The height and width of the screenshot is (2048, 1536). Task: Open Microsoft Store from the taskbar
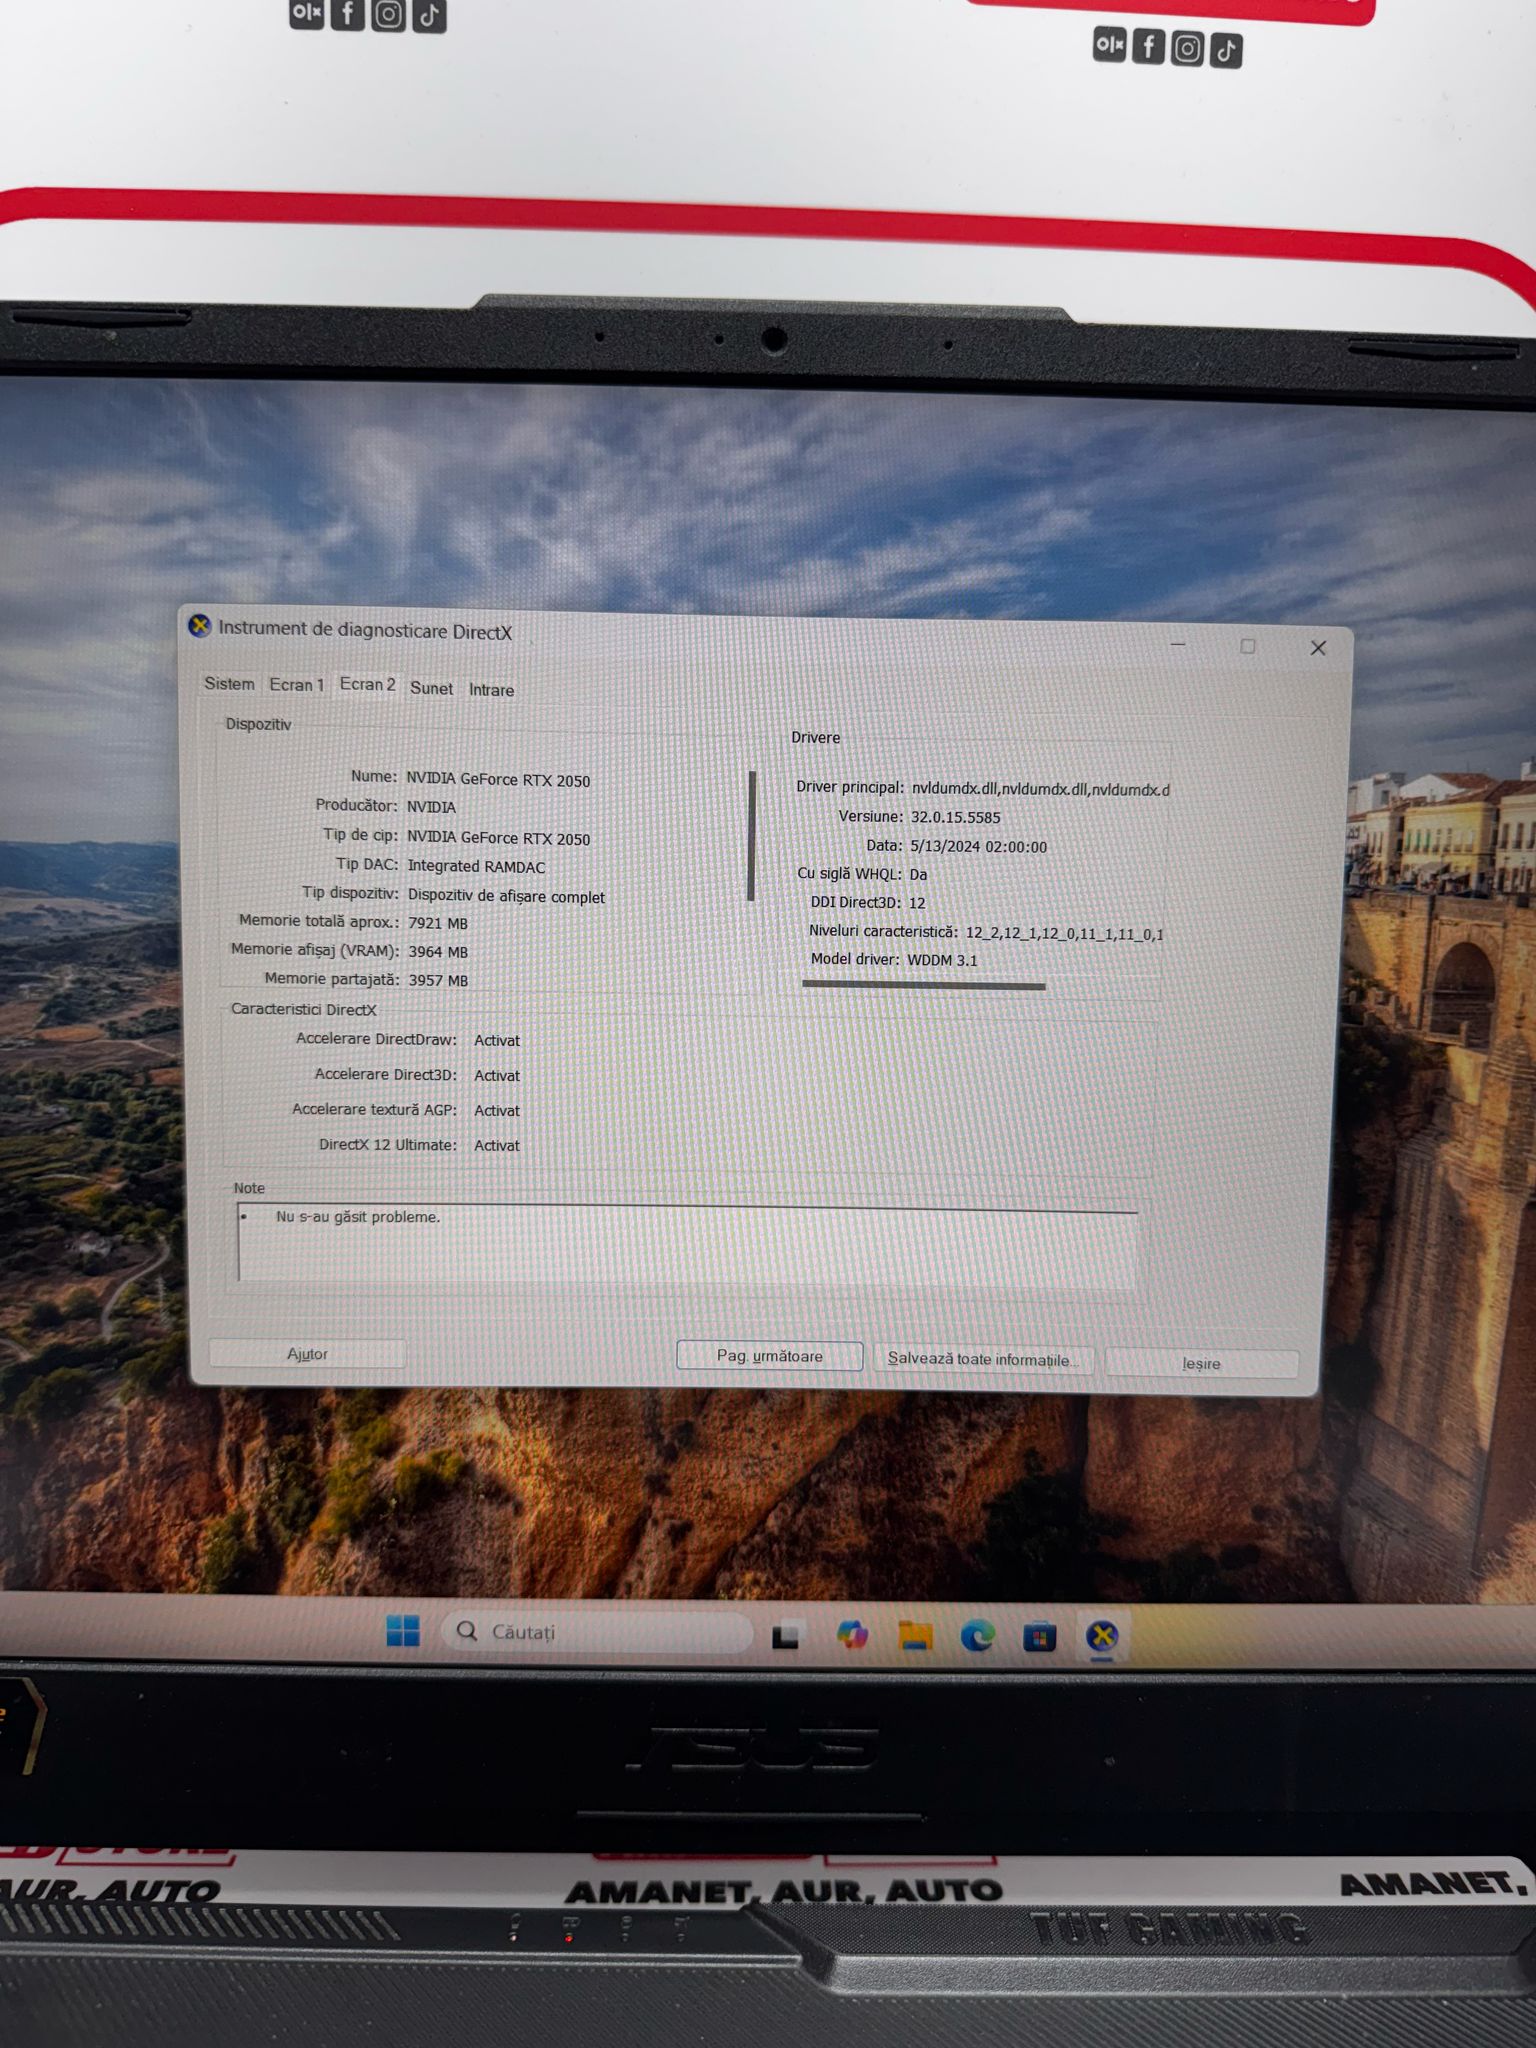tap(1040, 1637)
